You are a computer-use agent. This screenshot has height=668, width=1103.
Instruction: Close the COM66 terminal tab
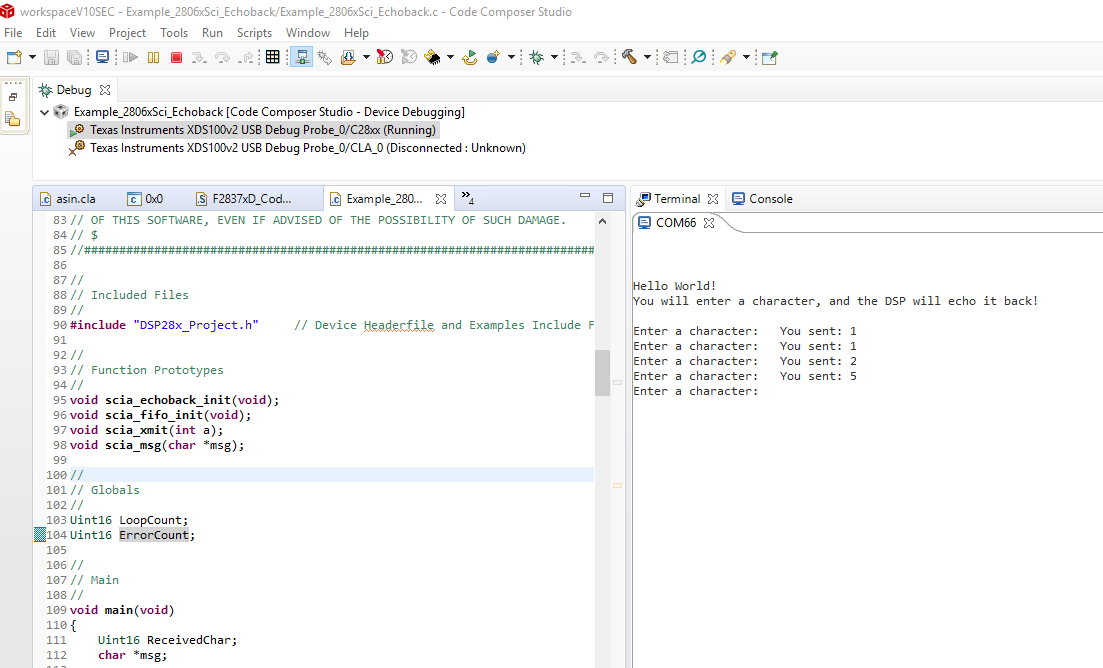pyautogui.click(x=709, y=223)
